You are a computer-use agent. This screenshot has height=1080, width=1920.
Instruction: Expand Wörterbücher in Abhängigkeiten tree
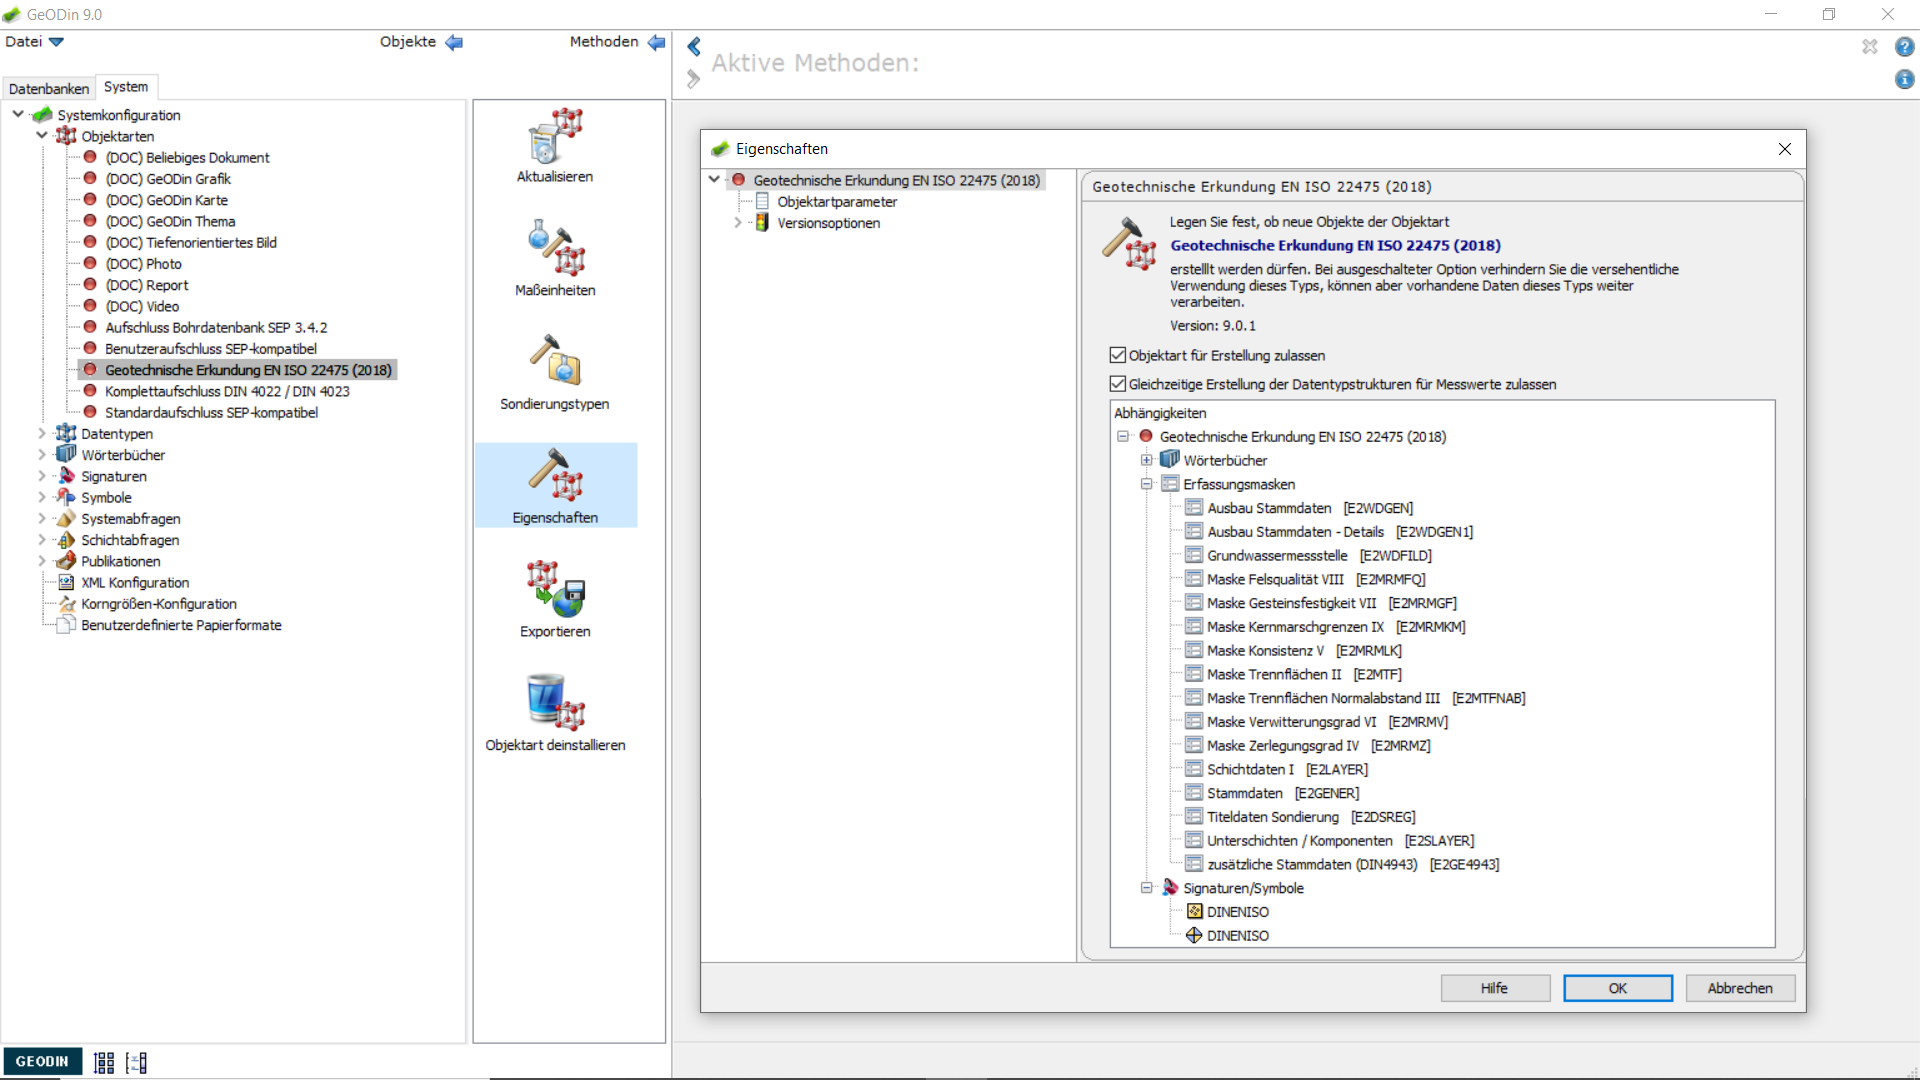[1147, 460]
